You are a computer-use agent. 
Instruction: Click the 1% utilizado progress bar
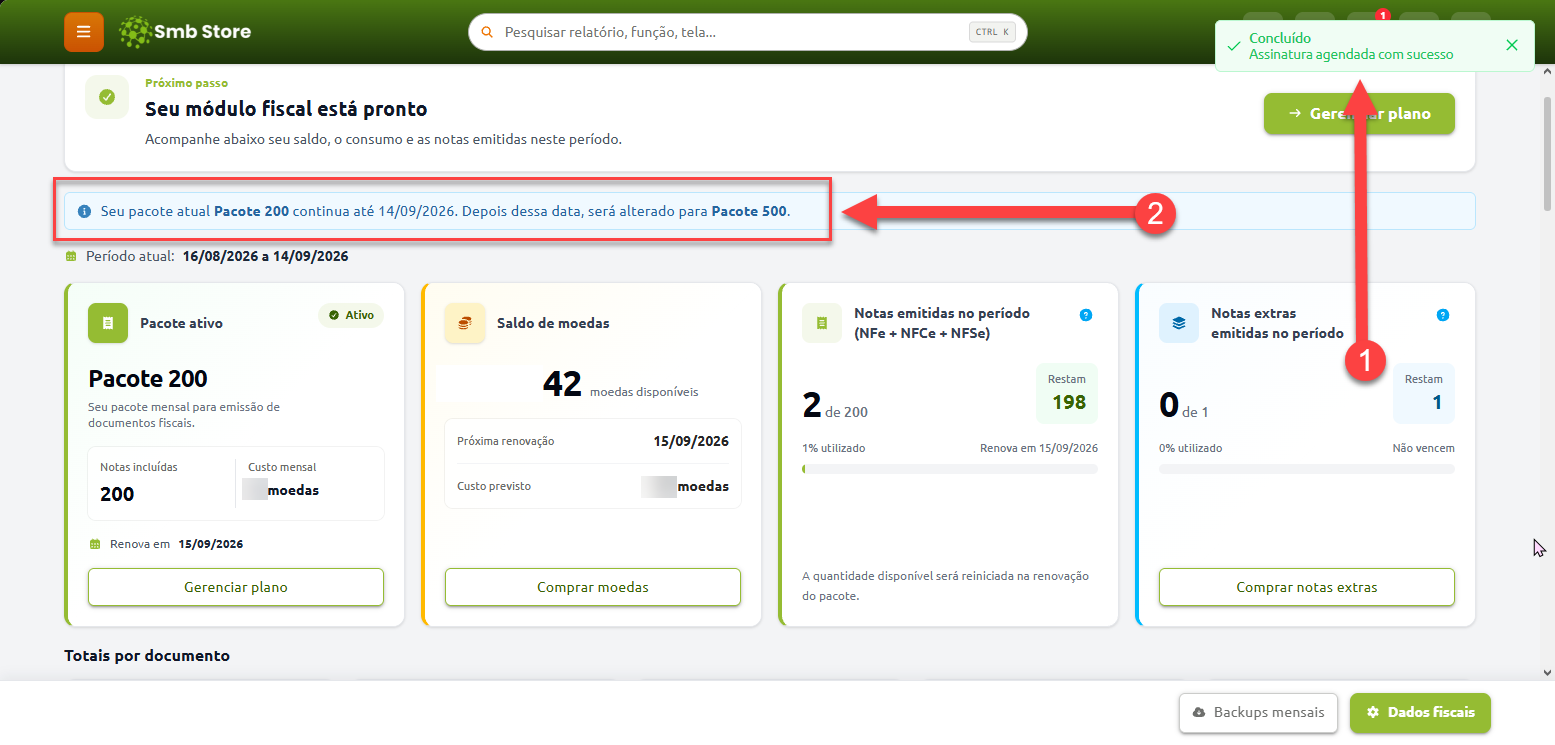(x=950, y=469)
